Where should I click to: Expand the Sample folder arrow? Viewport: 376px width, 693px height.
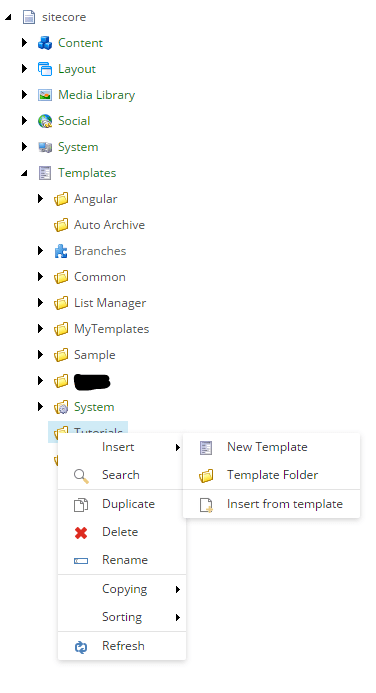tap(40, 355)
